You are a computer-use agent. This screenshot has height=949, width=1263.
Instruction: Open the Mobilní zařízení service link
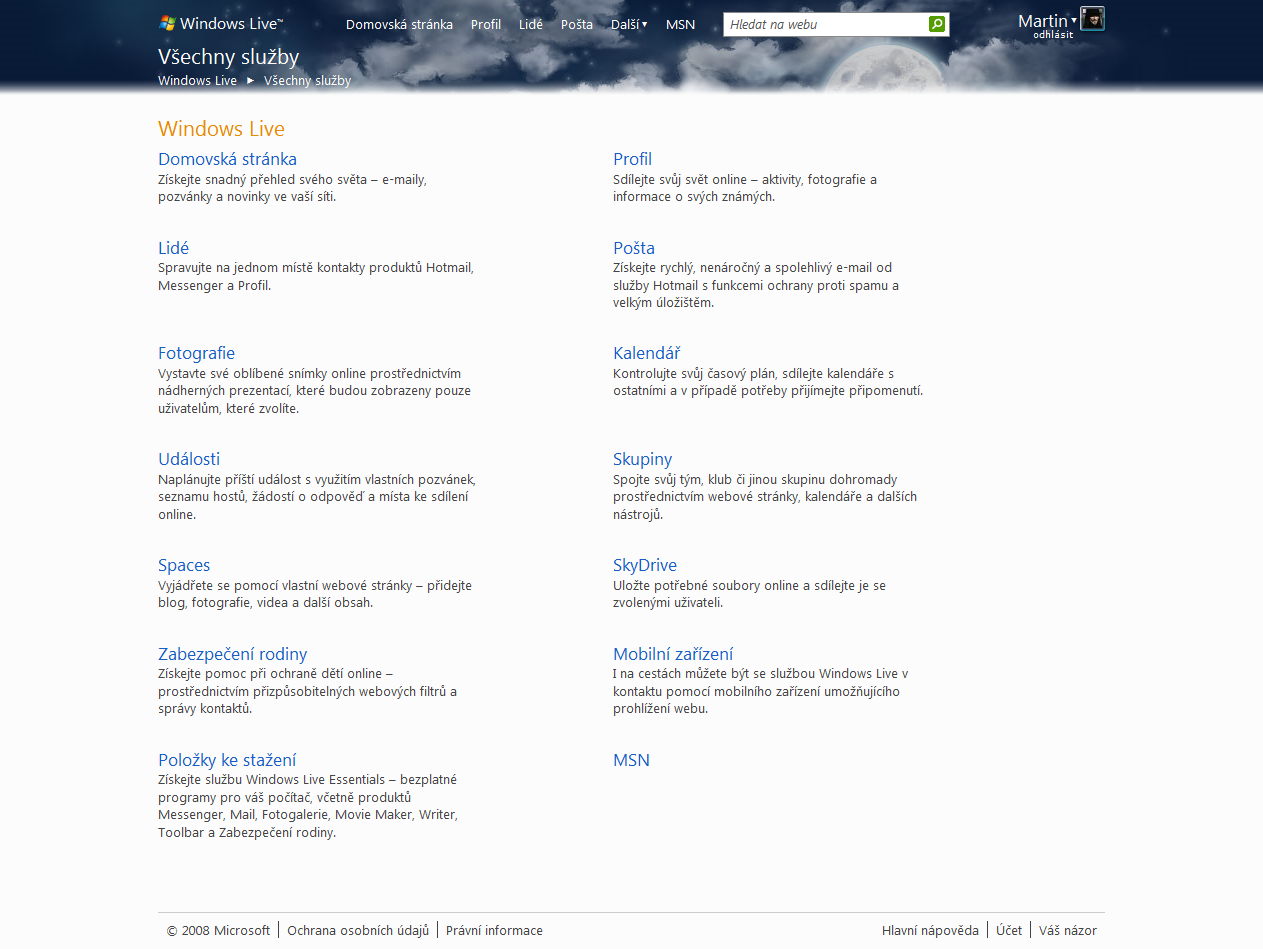point(673,654)
